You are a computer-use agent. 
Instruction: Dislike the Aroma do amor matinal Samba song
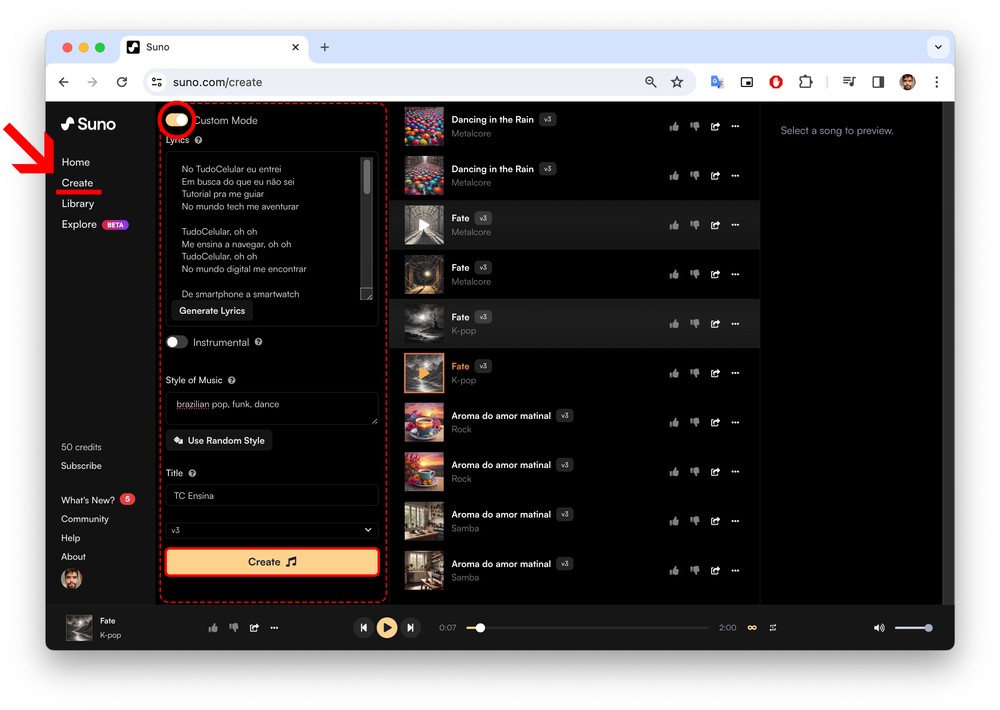point(694,521)
